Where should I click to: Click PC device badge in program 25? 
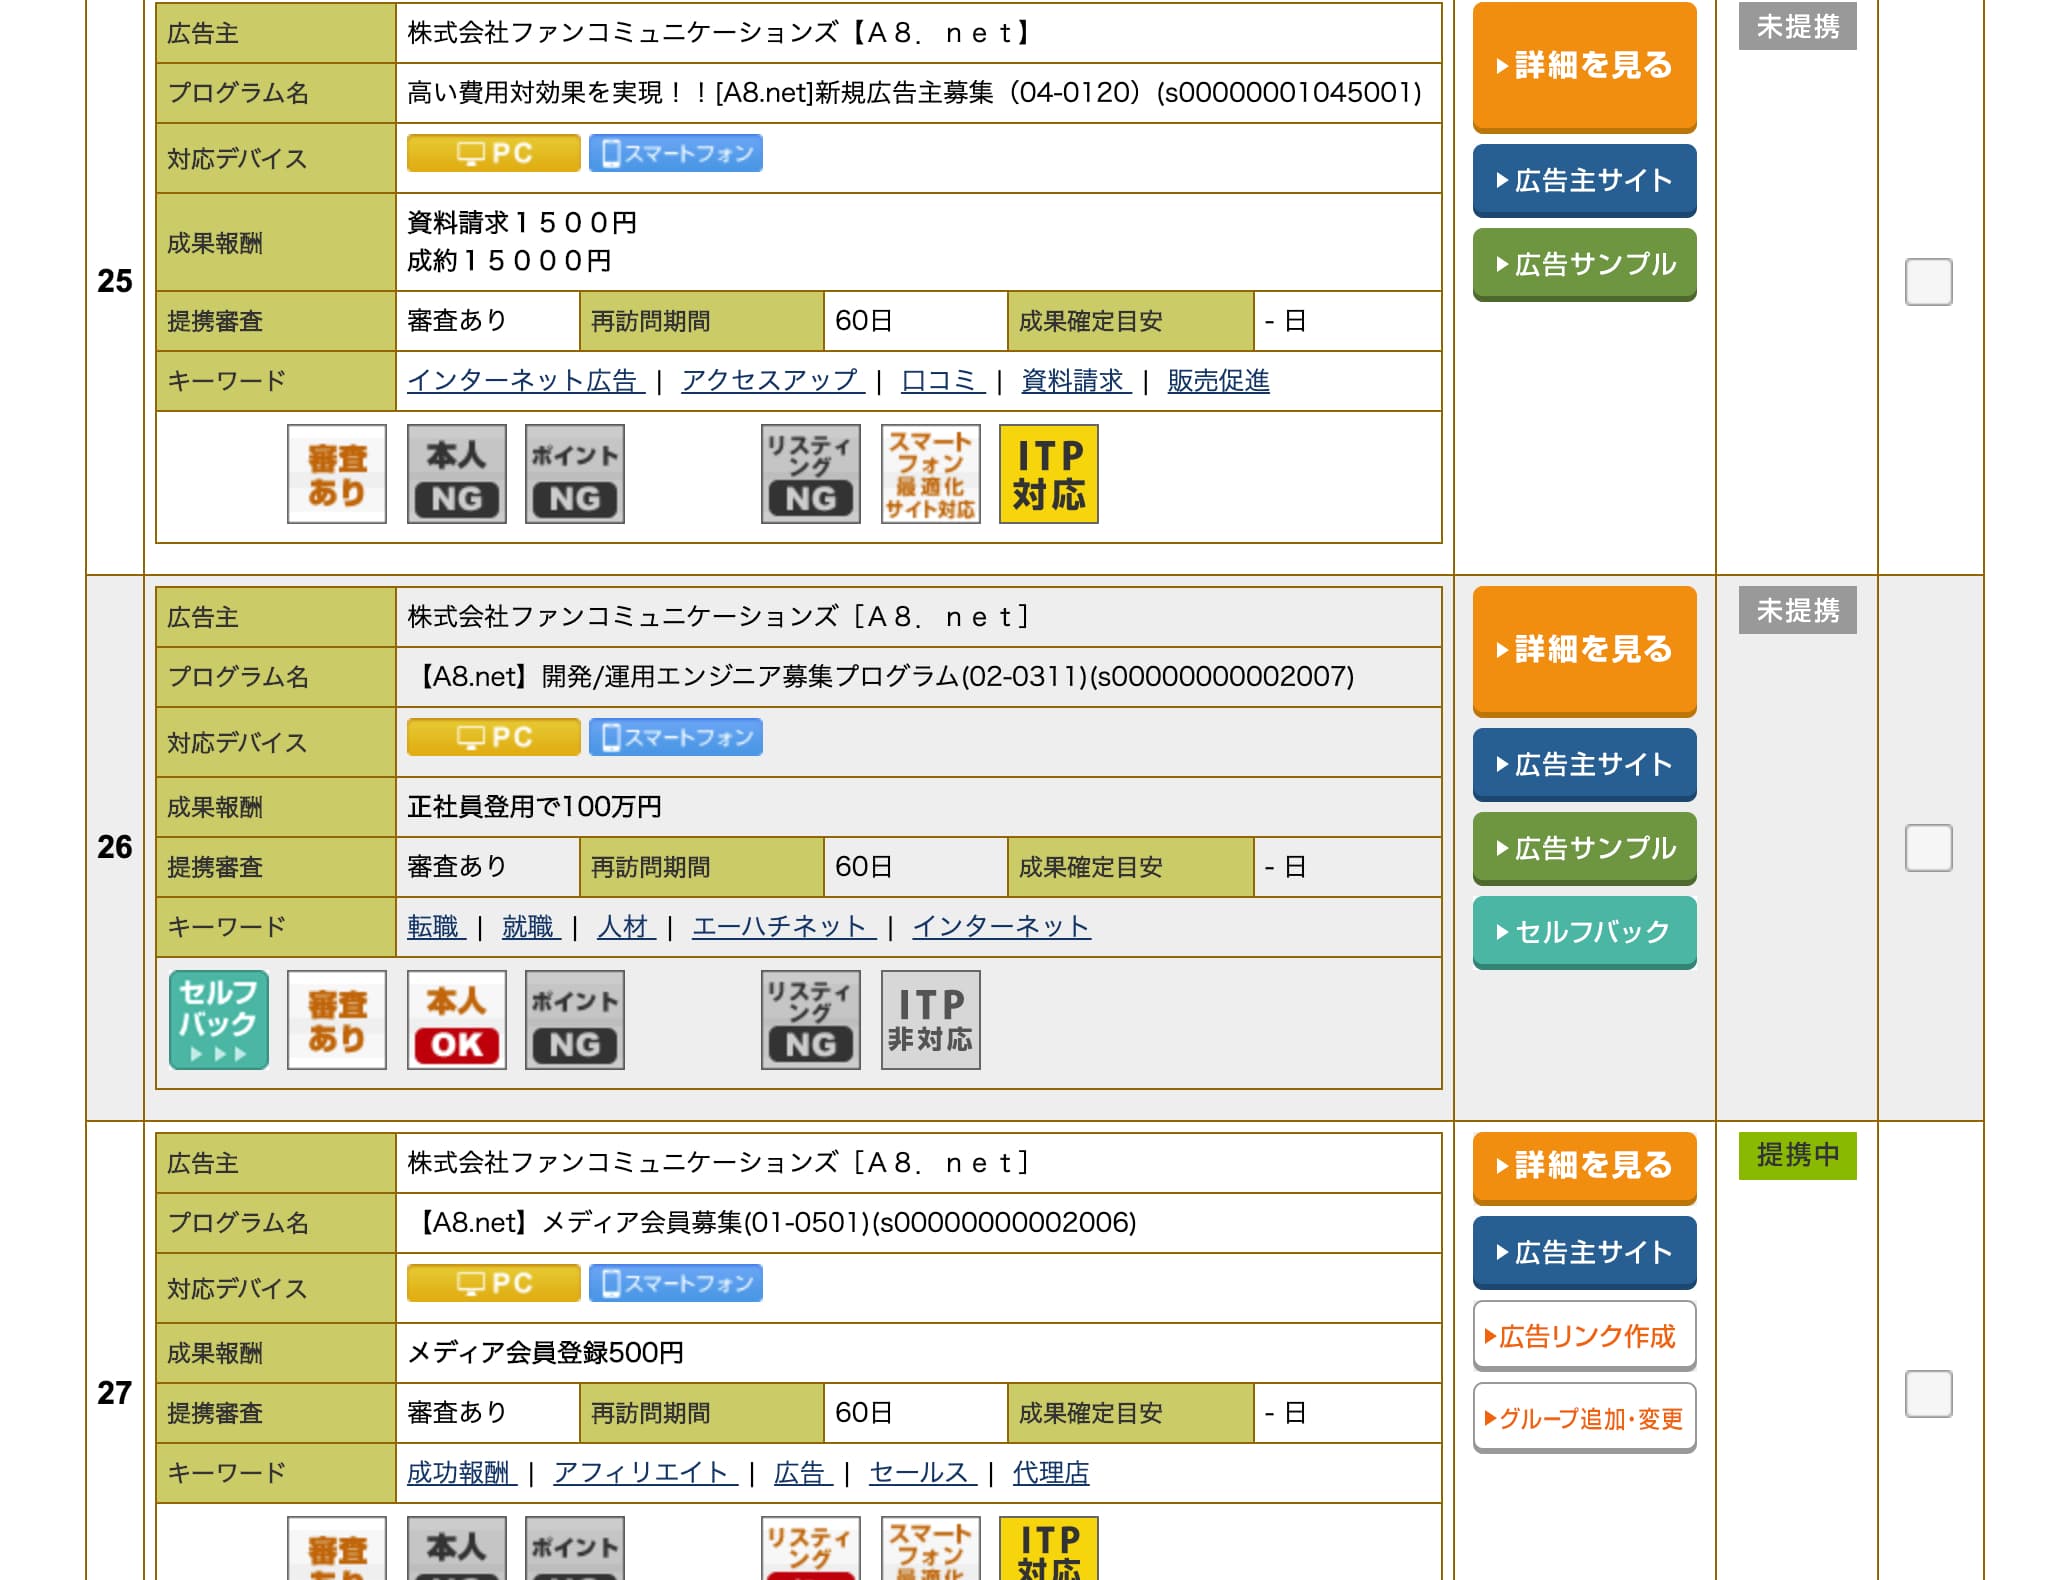[x=494, y=153]
